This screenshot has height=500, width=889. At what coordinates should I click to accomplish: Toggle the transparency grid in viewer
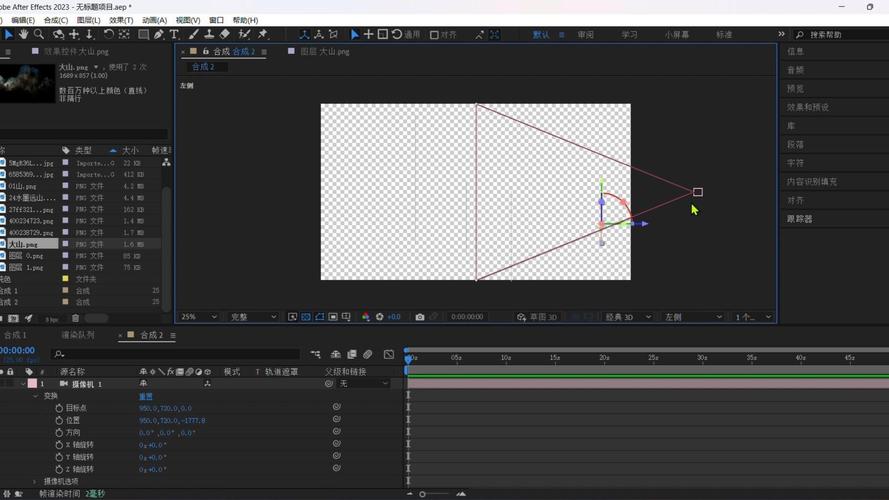[306, 317]
